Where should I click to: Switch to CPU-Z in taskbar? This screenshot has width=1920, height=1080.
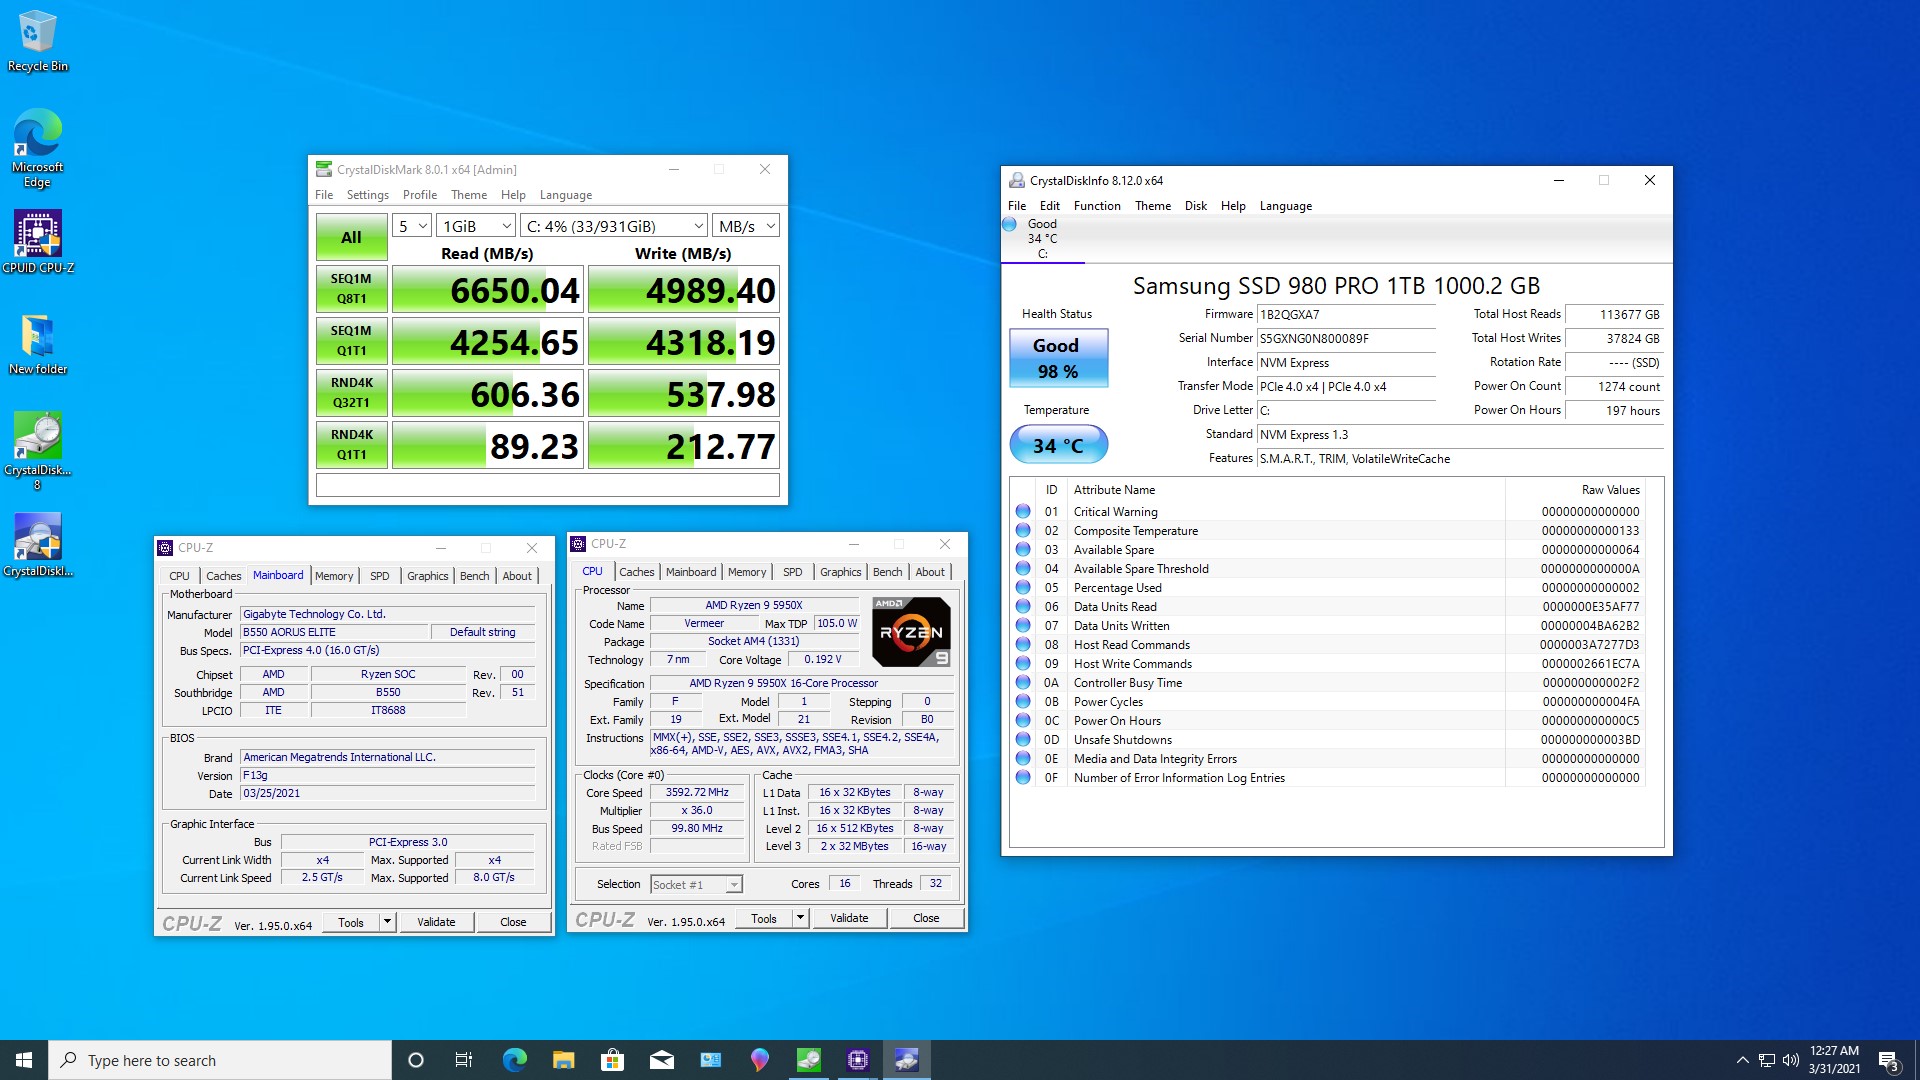858,1060
